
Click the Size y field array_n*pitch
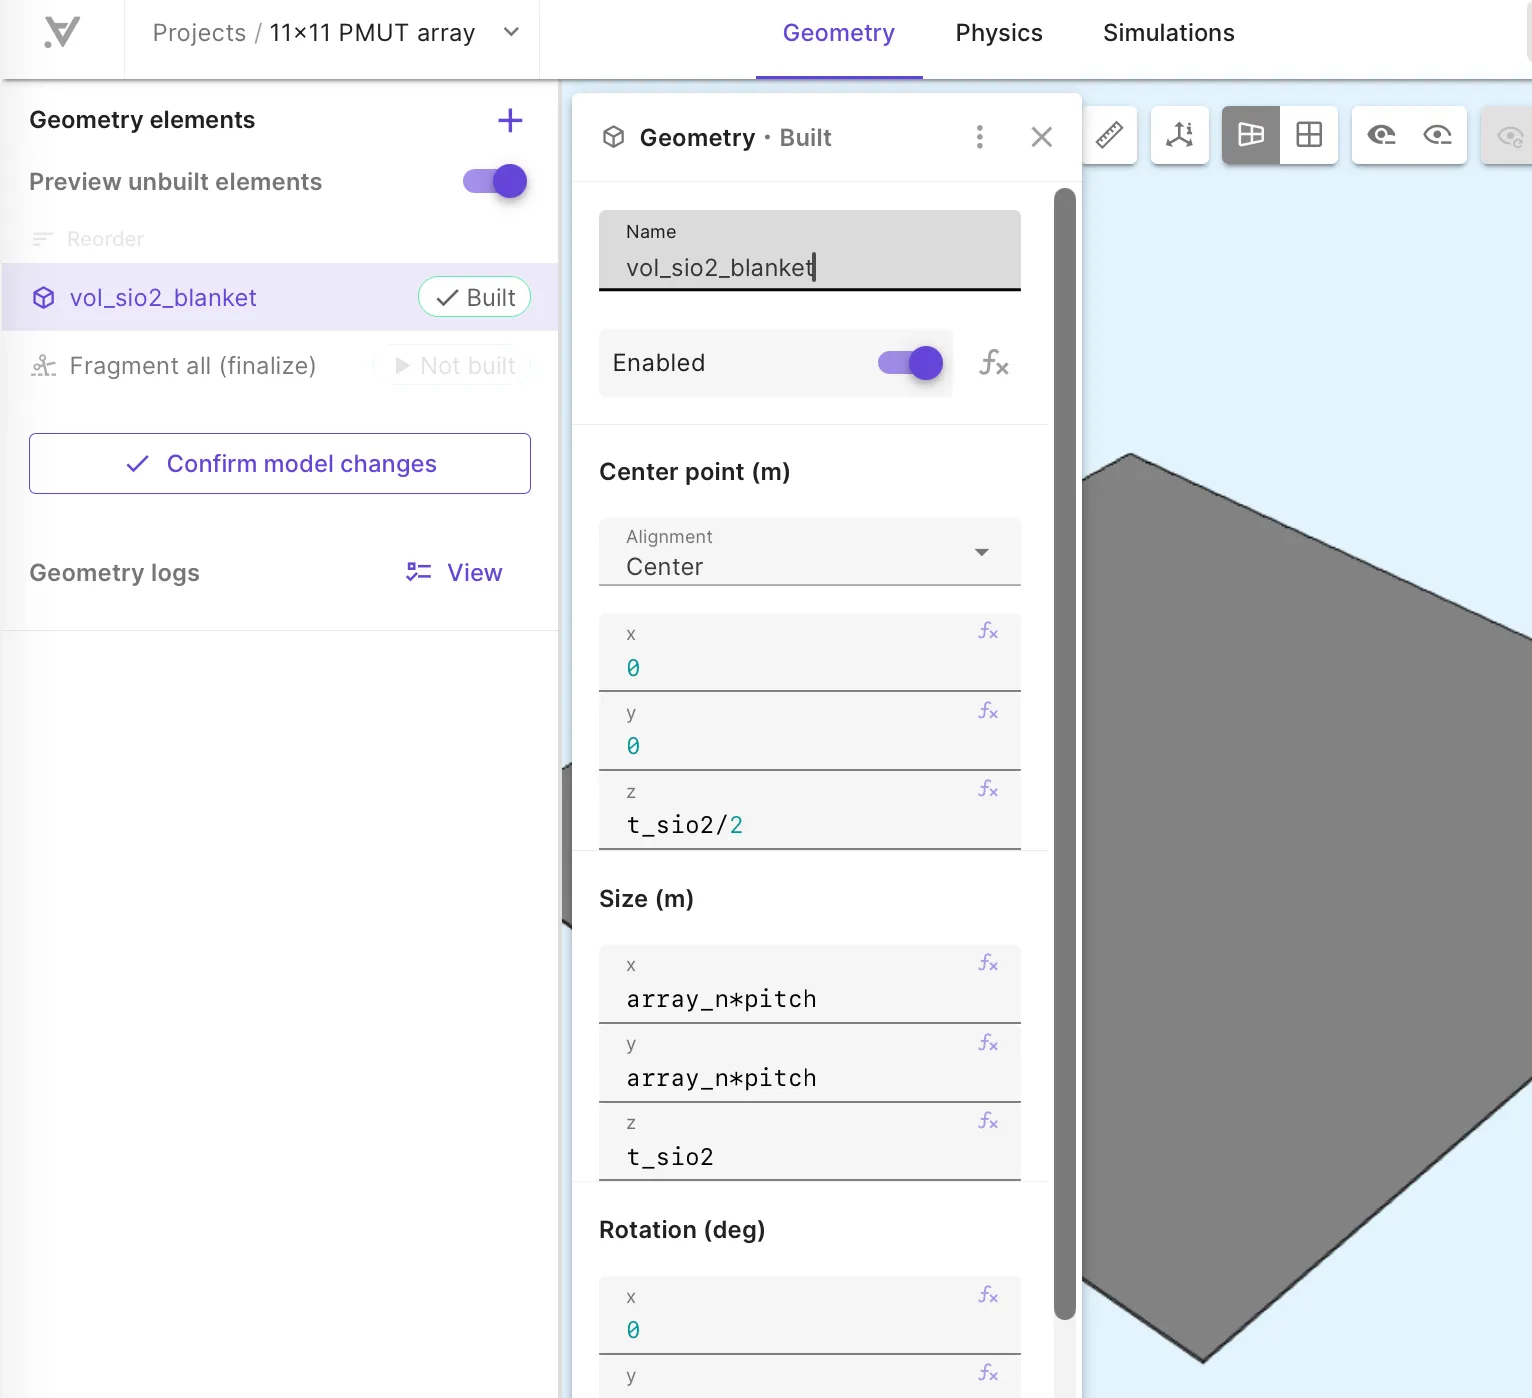[810, 1064]
